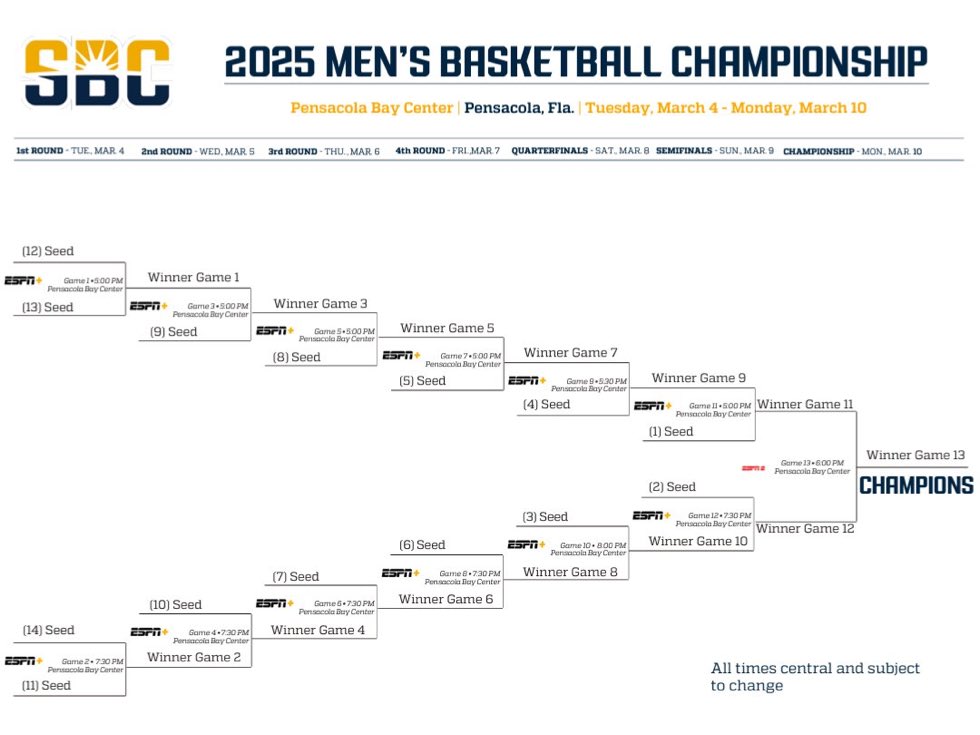Click the ESPN+ logo beside Game 11
The height and width of the screenshot is (735, 980).
(652, 406)
